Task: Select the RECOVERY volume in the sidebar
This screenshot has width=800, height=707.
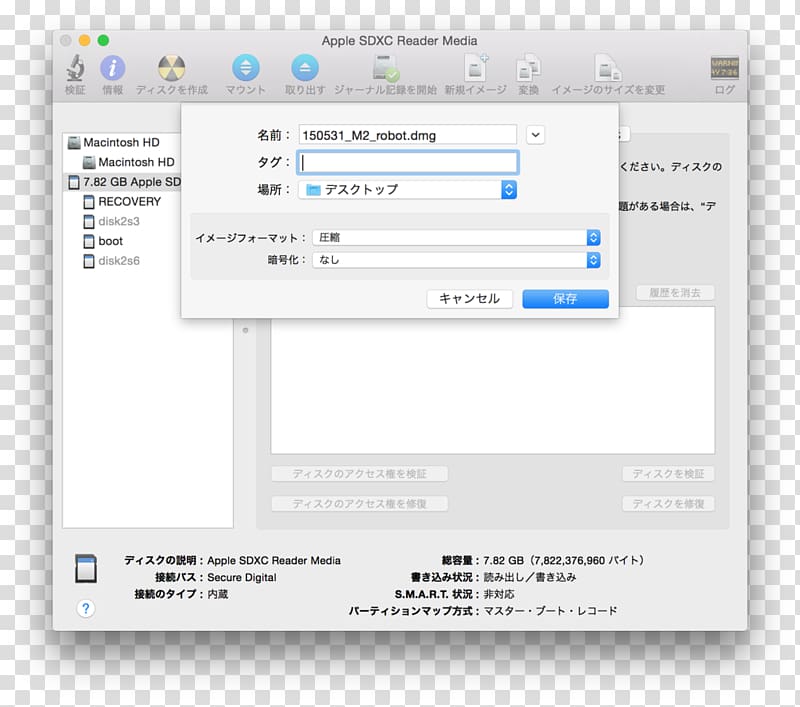Action: [x=125, y=201]
